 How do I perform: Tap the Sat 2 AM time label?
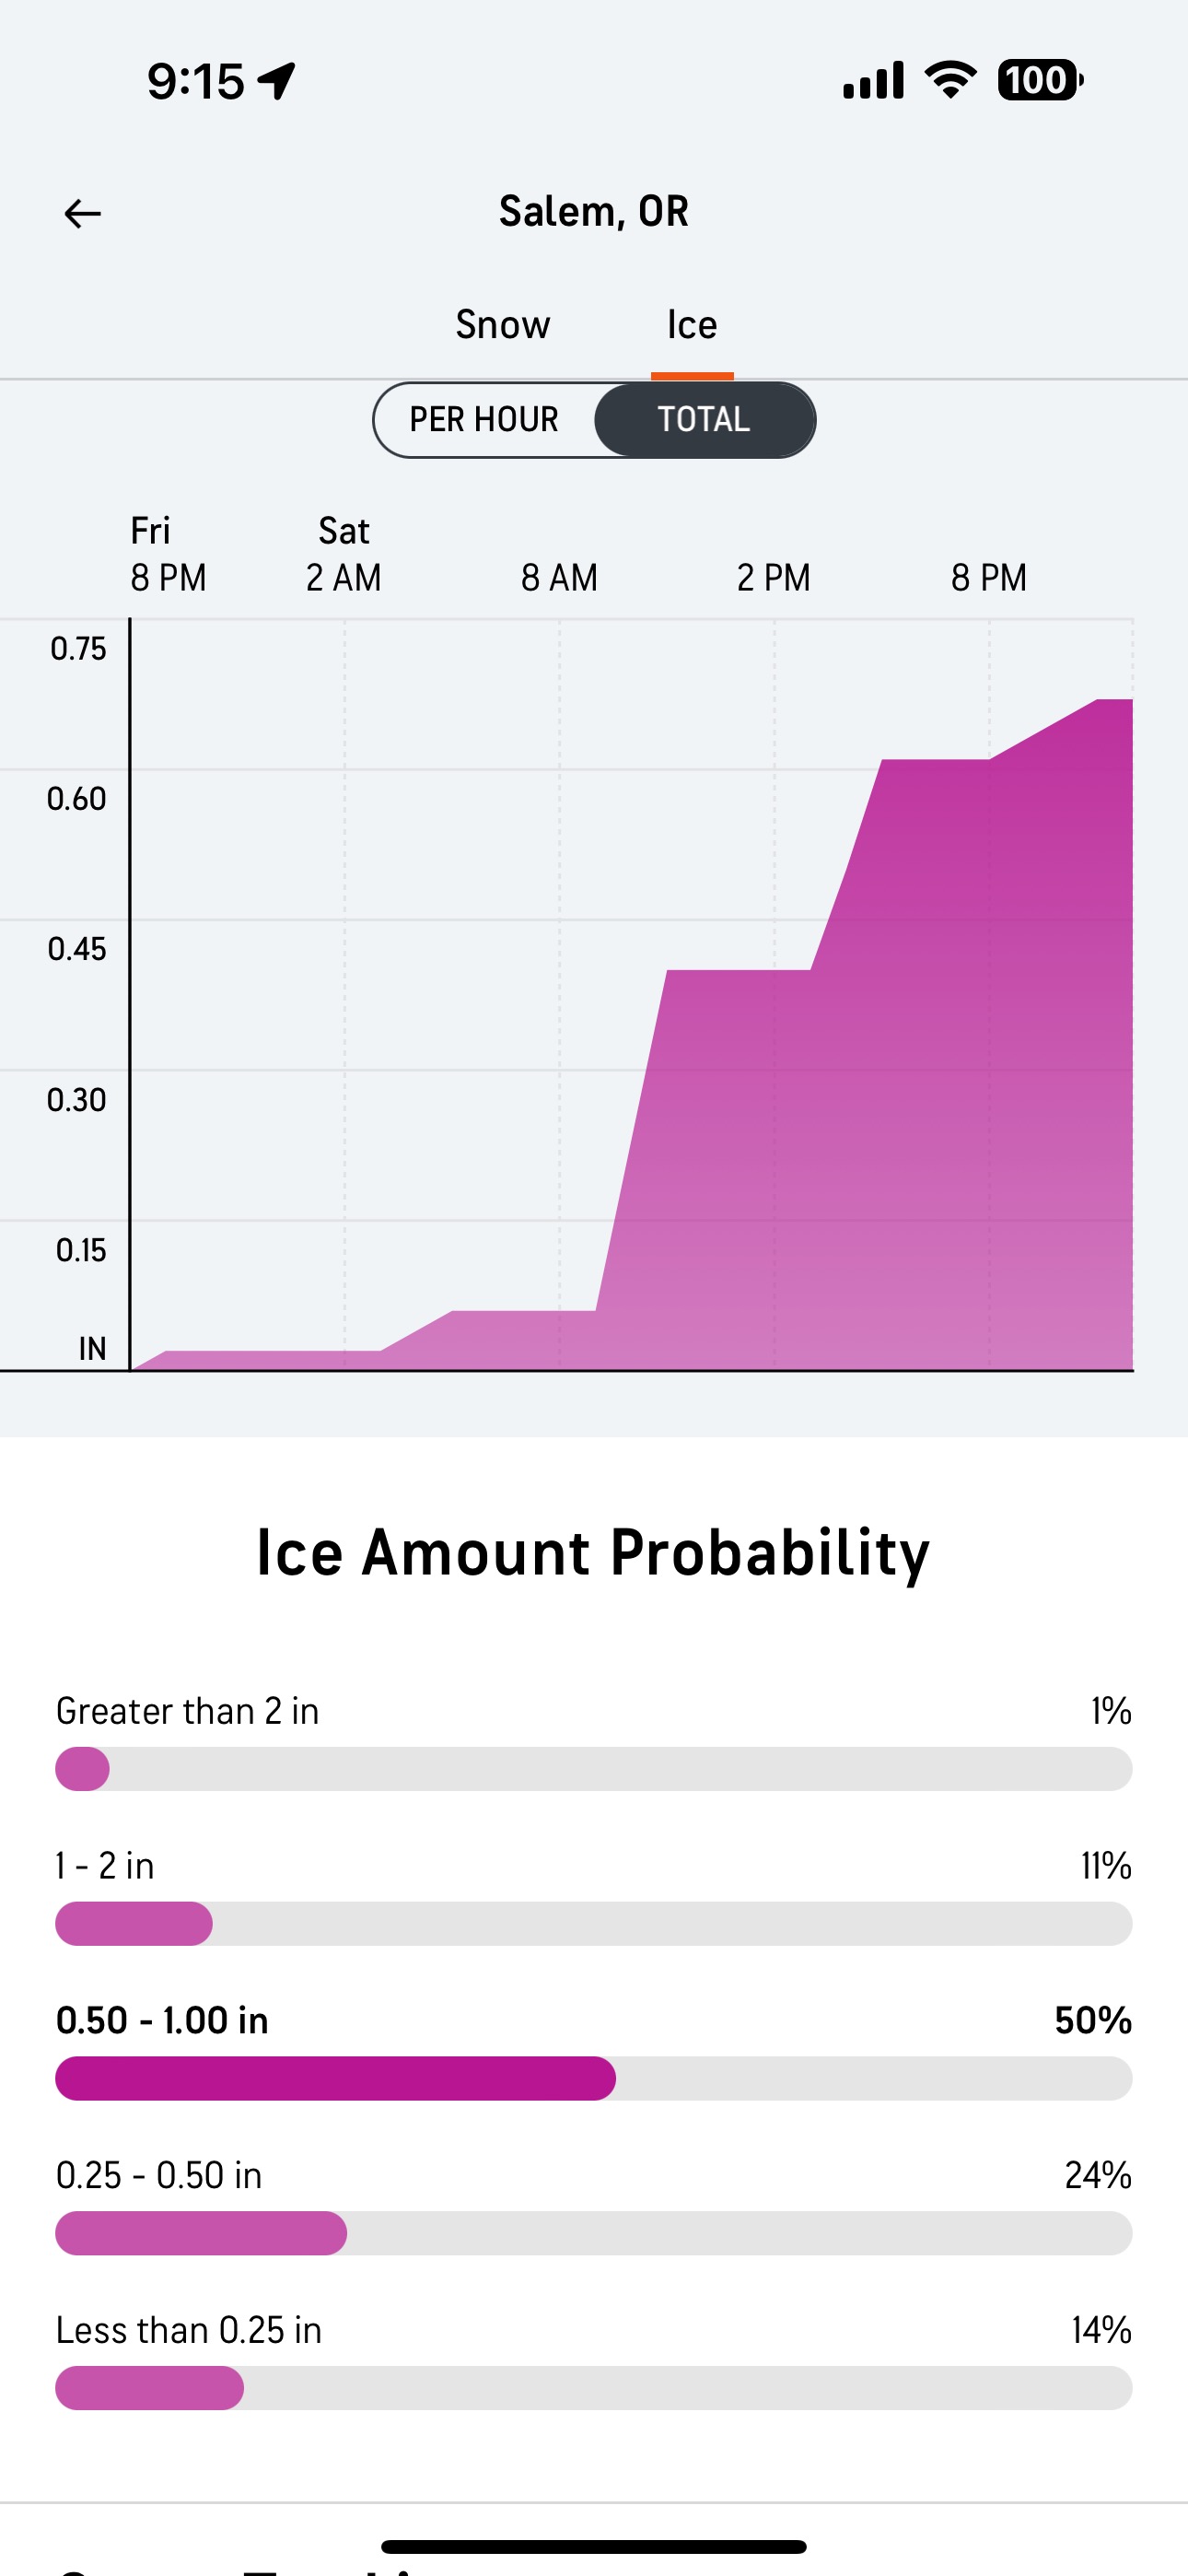point(344,555)
